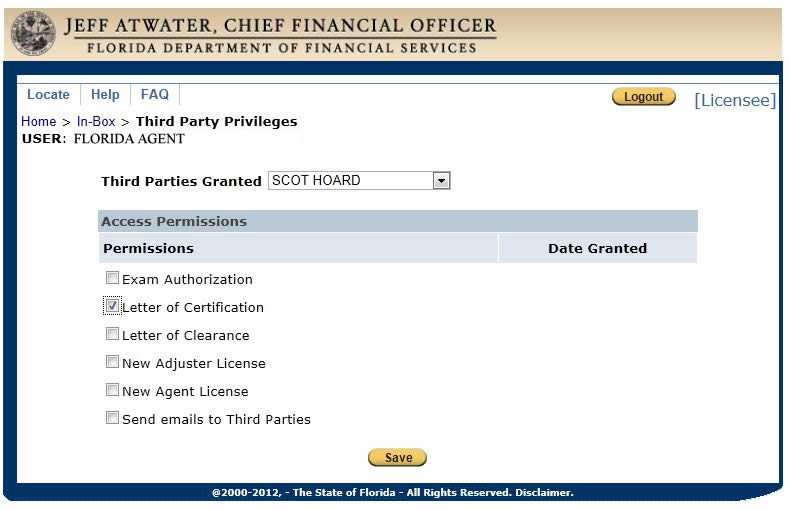Click the Florida state seal logo

pyautogui.click(x=33, y=33)
